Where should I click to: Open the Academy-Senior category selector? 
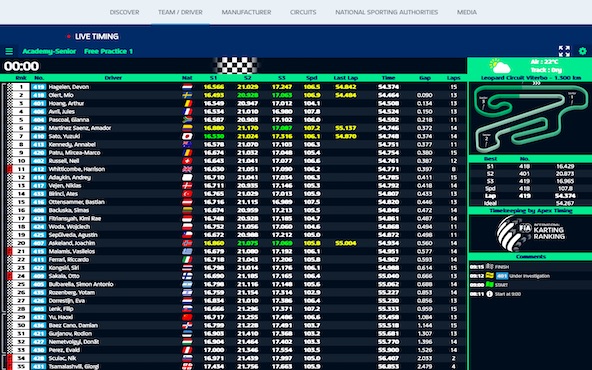[49, 51]
